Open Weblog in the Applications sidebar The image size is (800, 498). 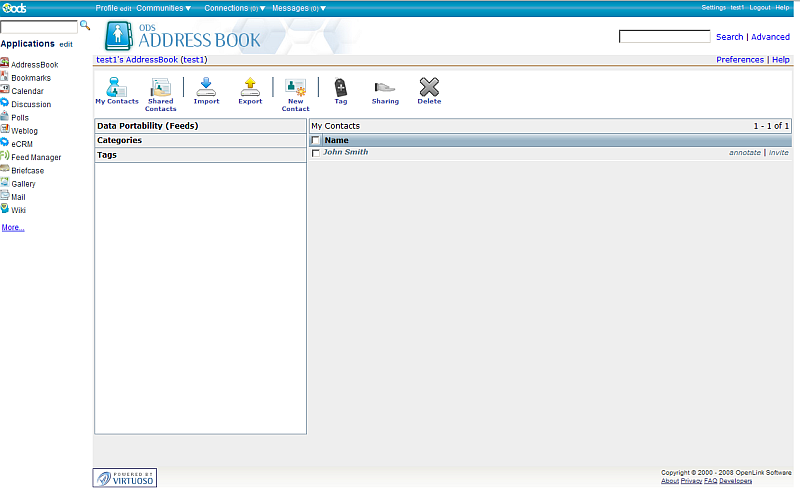(24, 130)
